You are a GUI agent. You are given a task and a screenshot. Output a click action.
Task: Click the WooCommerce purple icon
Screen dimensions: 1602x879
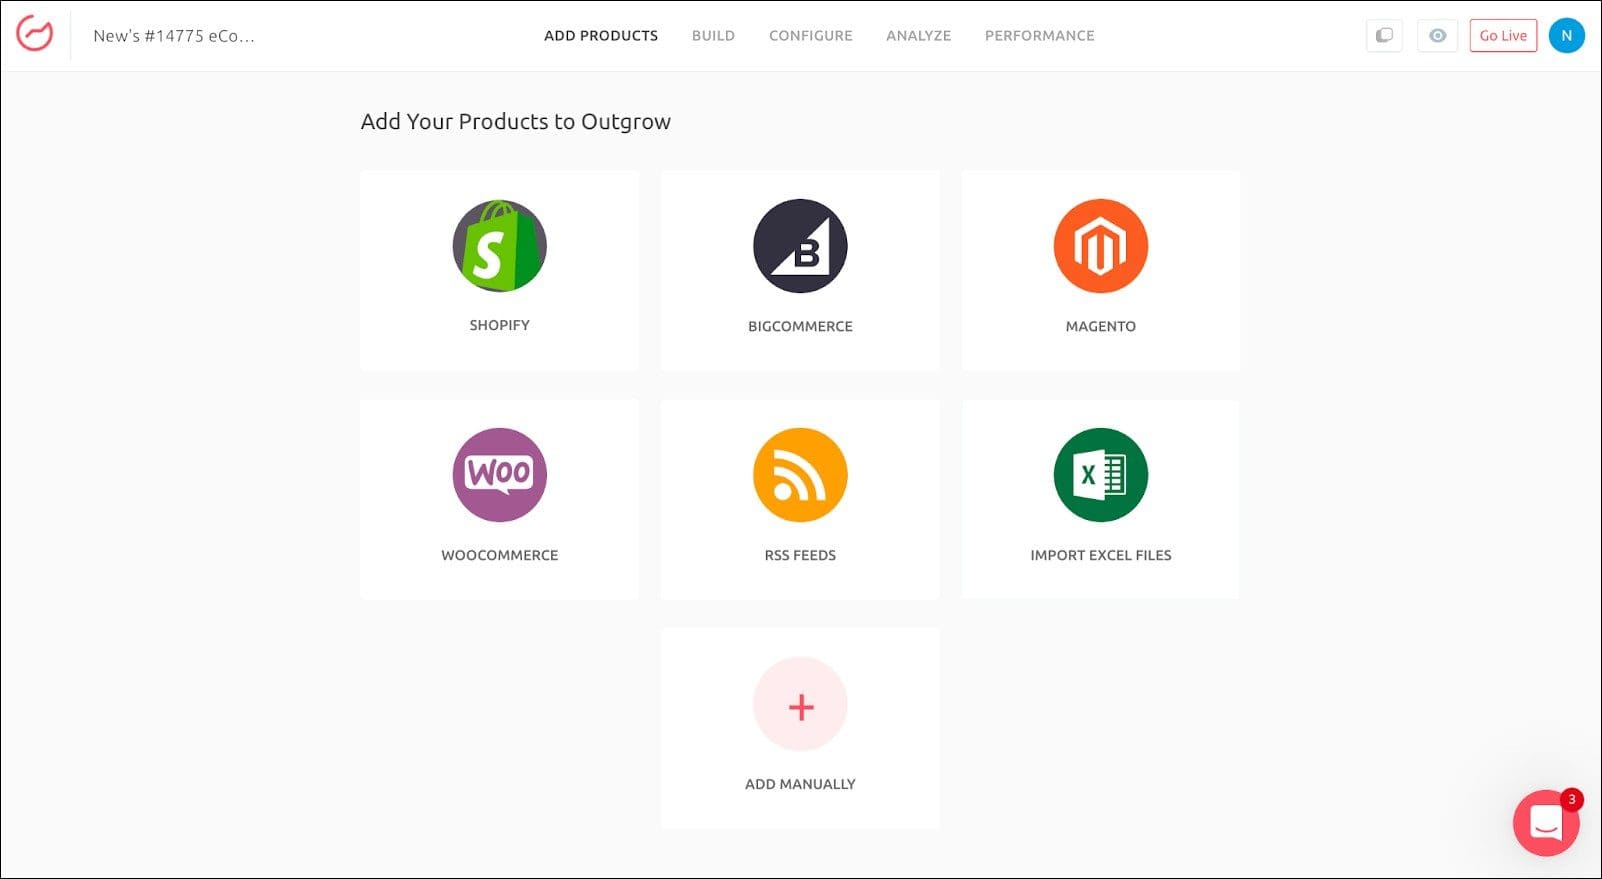(499, 475)
